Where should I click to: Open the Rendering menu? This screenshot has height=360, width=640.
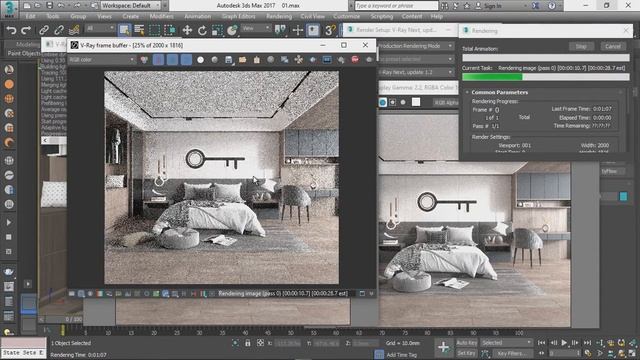click(x=279, y=16)
